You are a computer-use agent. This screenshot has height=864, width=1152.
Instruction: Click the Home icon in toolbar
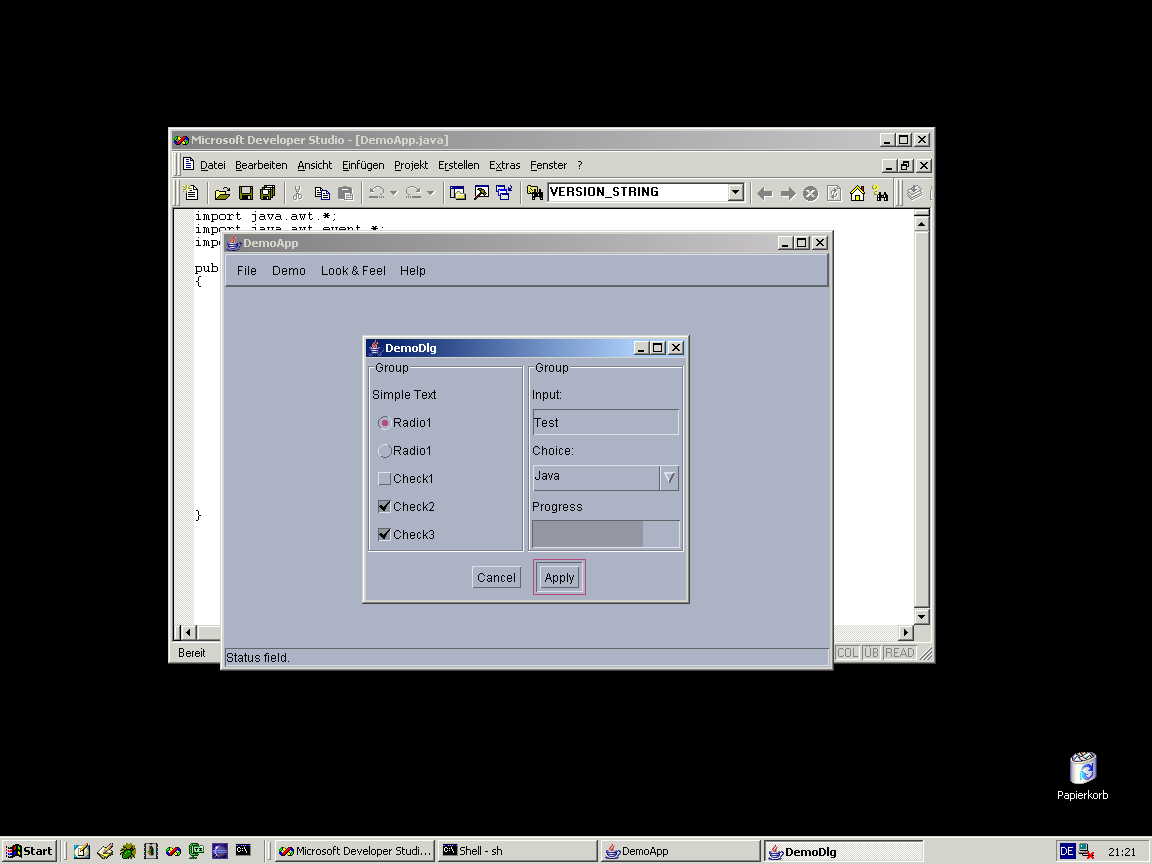(x=857, y=193)
